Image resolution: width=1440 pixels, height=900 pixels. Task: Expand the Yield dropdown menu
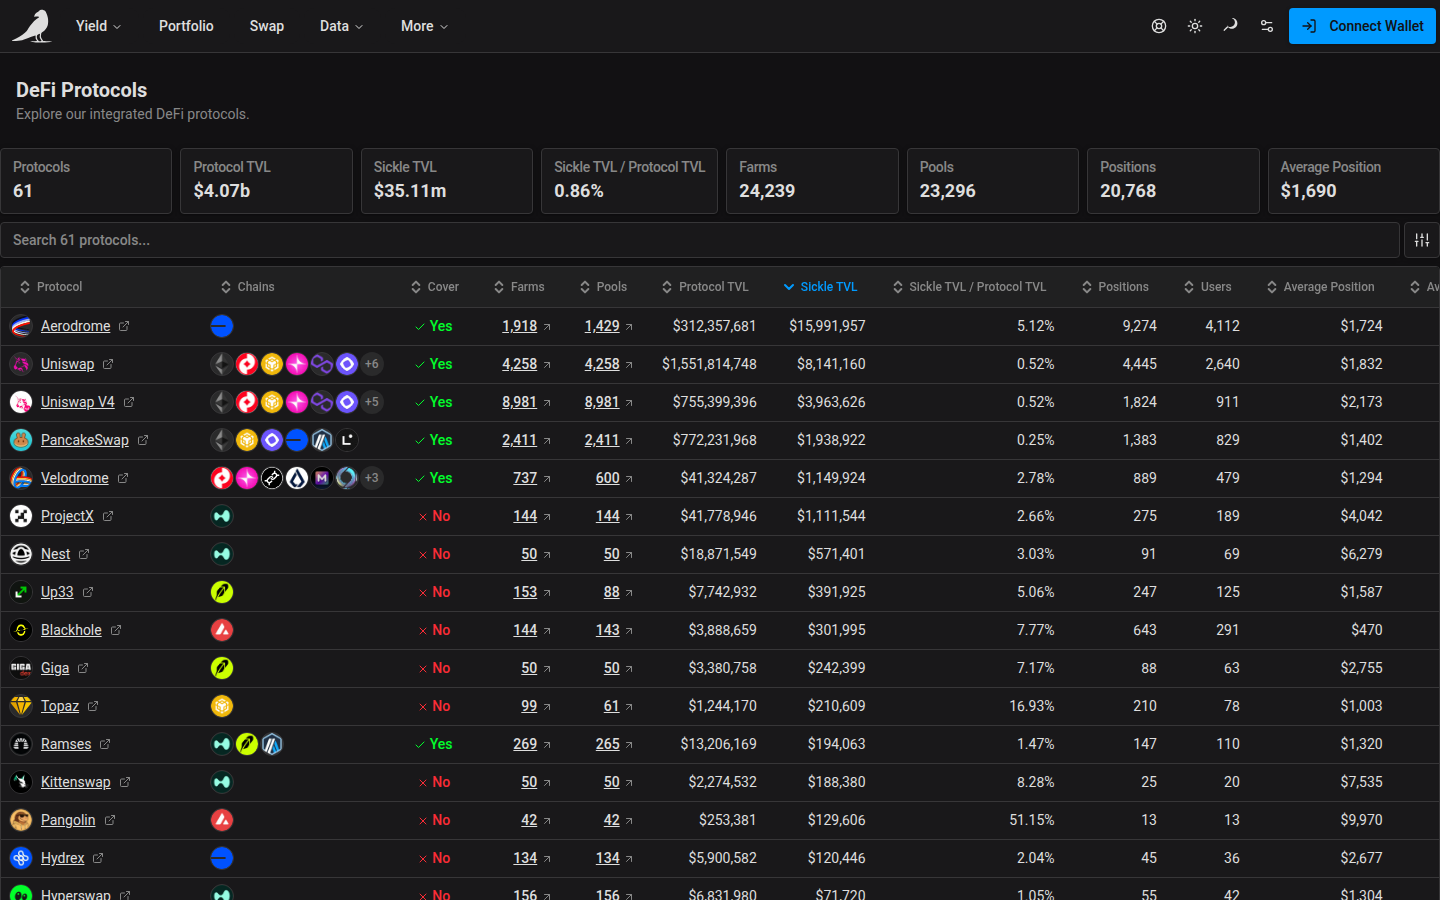click(x=98, y=26)
